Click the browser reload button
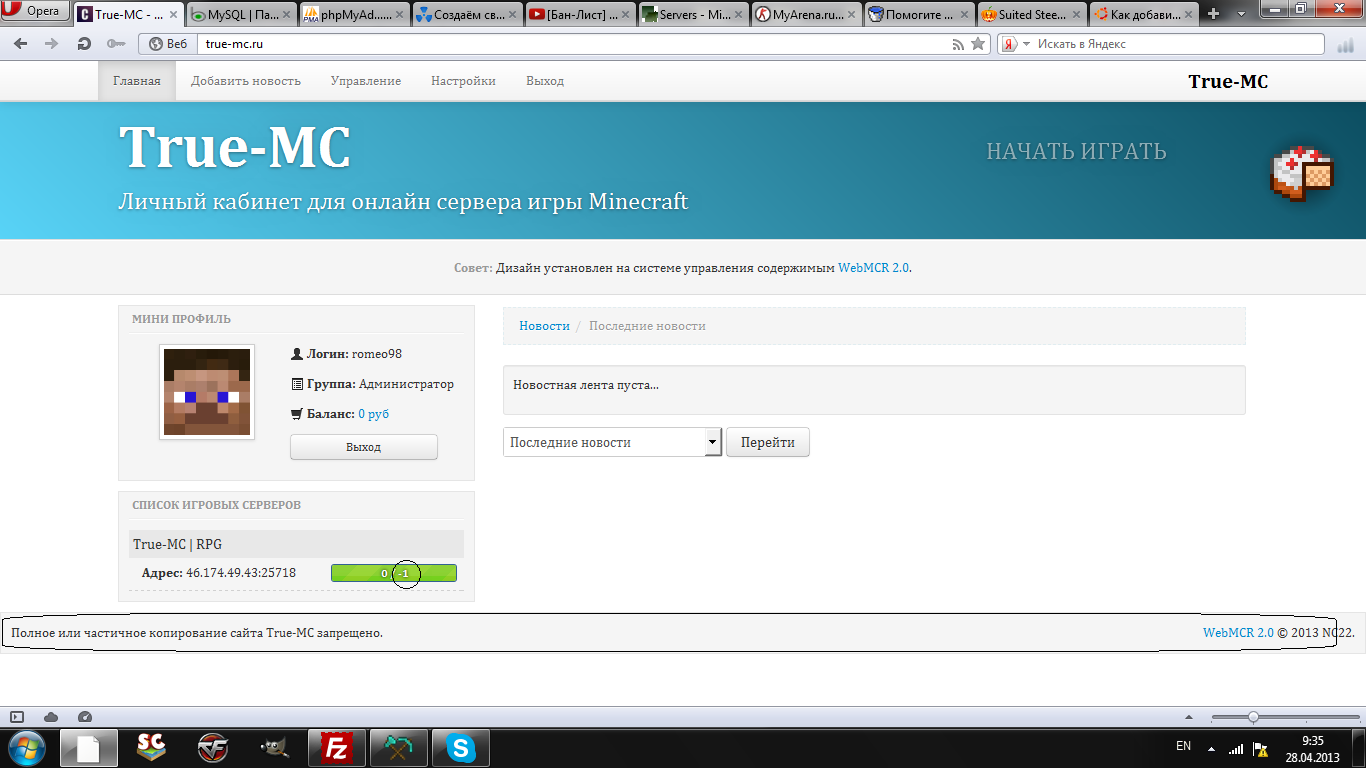 (x=84, y=44)
